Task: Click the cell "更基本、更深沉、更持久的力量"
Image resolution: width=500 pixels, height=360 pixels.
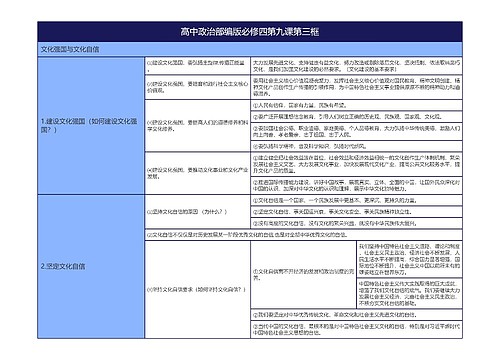Action: [356, 200]
